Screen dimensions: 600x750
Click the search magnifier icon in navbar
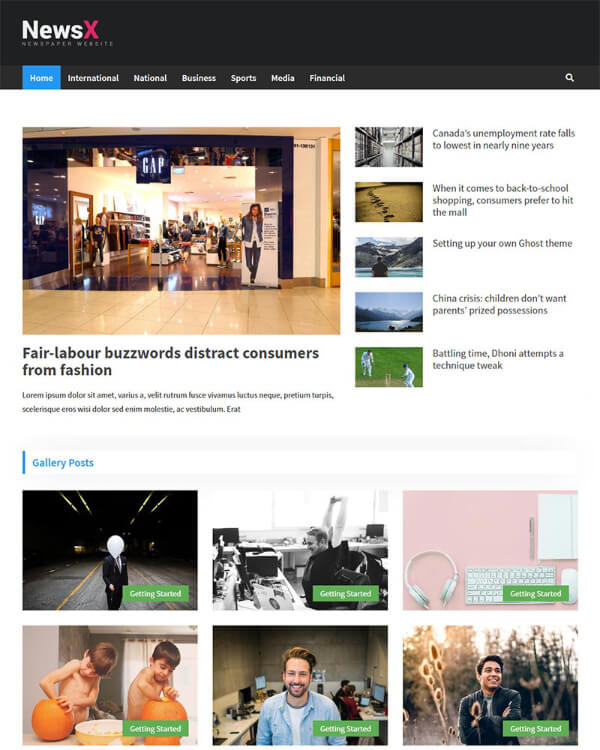570,78
